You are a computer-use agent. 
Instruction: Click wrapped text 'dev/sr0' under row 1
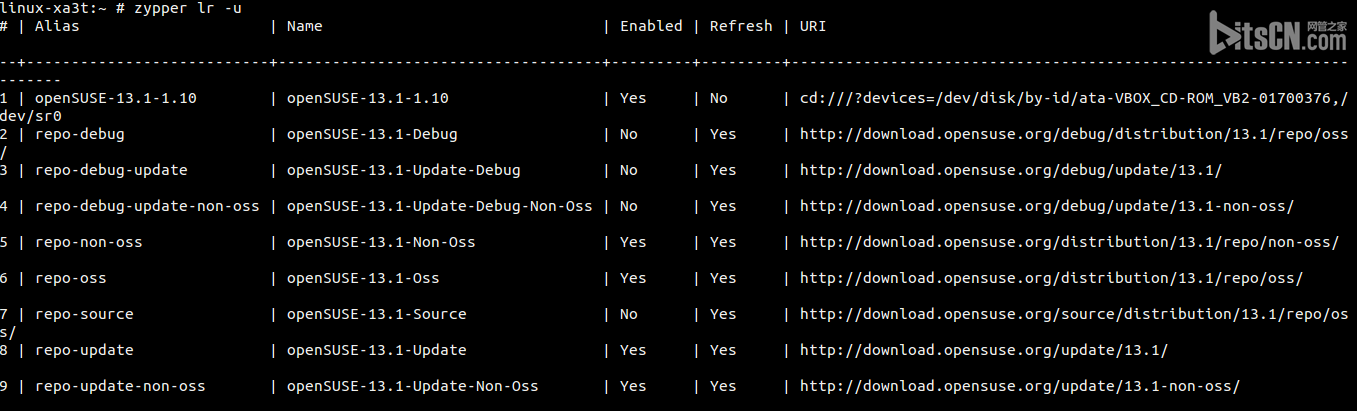(x=31, y=116)
